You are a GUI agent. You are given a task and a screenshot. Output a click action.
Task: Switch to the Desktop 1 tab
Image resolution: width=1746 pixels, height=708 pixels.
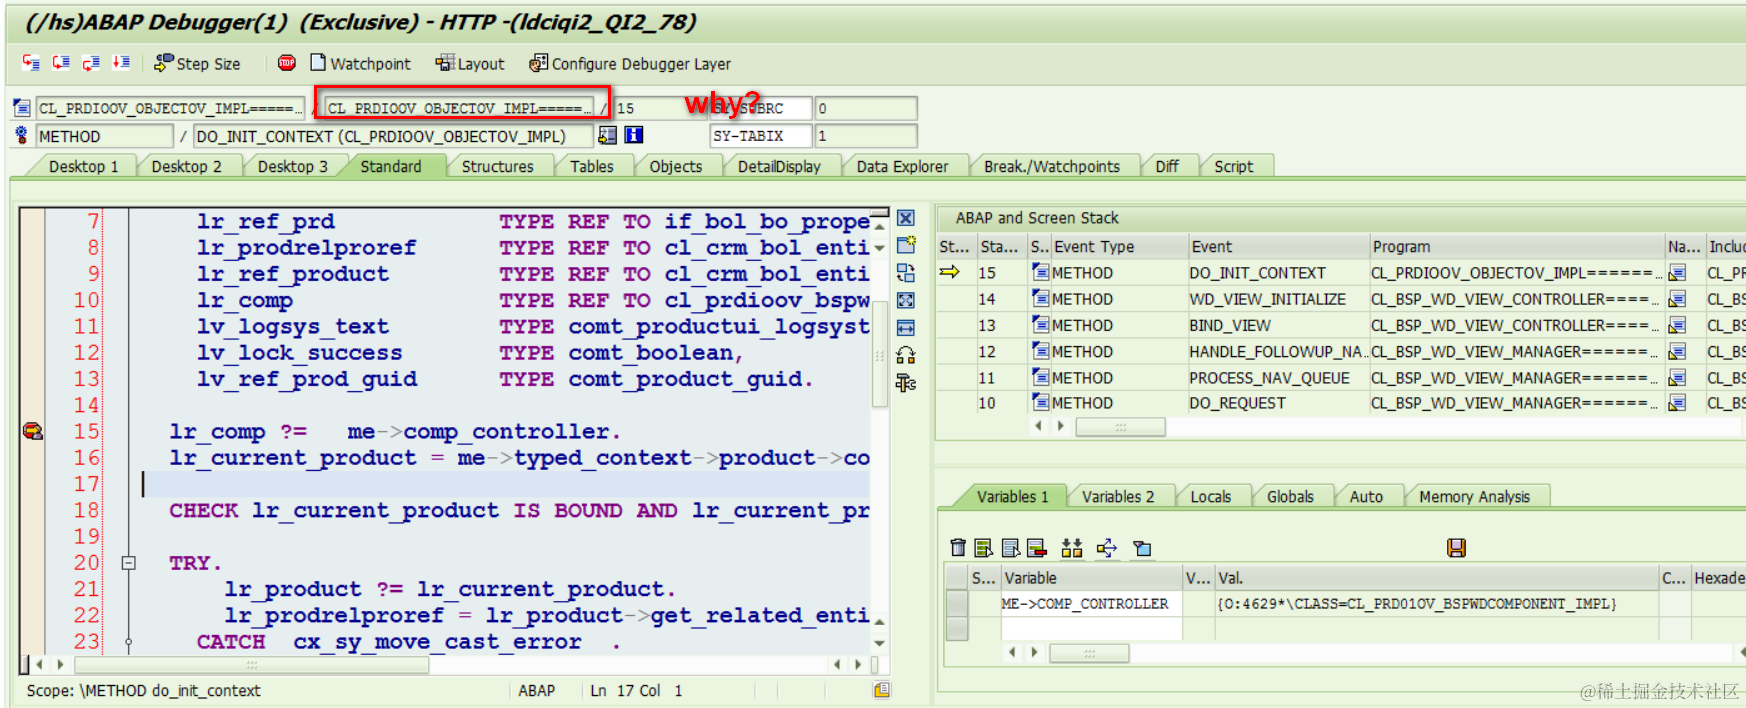tap(83, 166)
